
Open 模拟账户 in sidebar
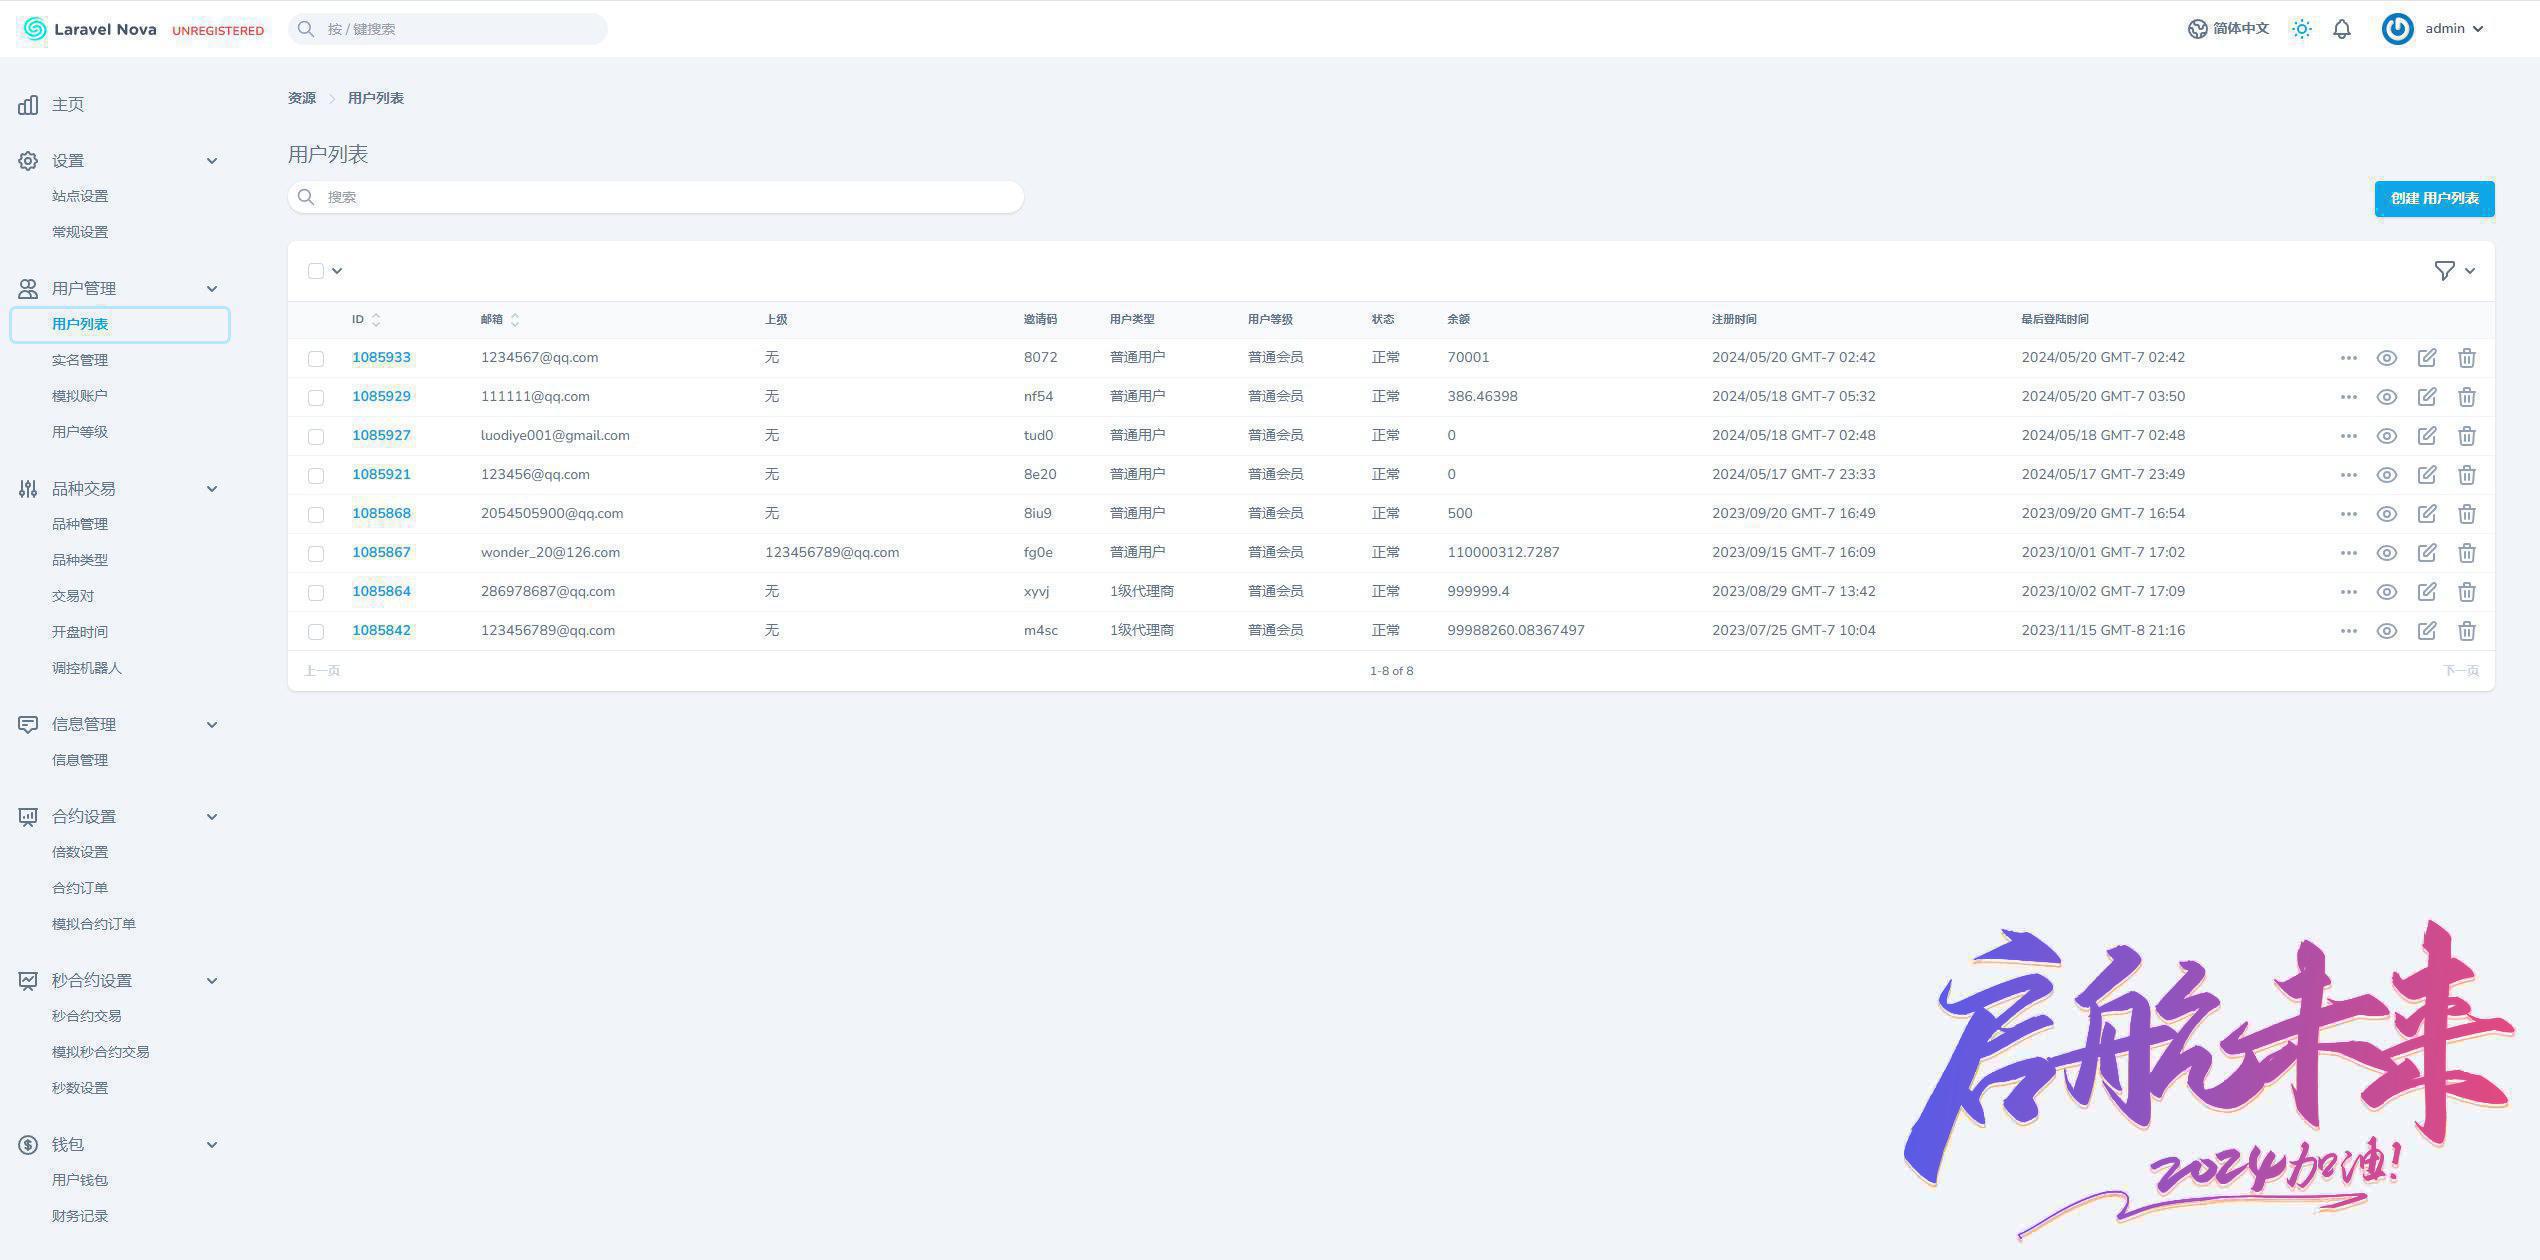(x=80, y=396)
